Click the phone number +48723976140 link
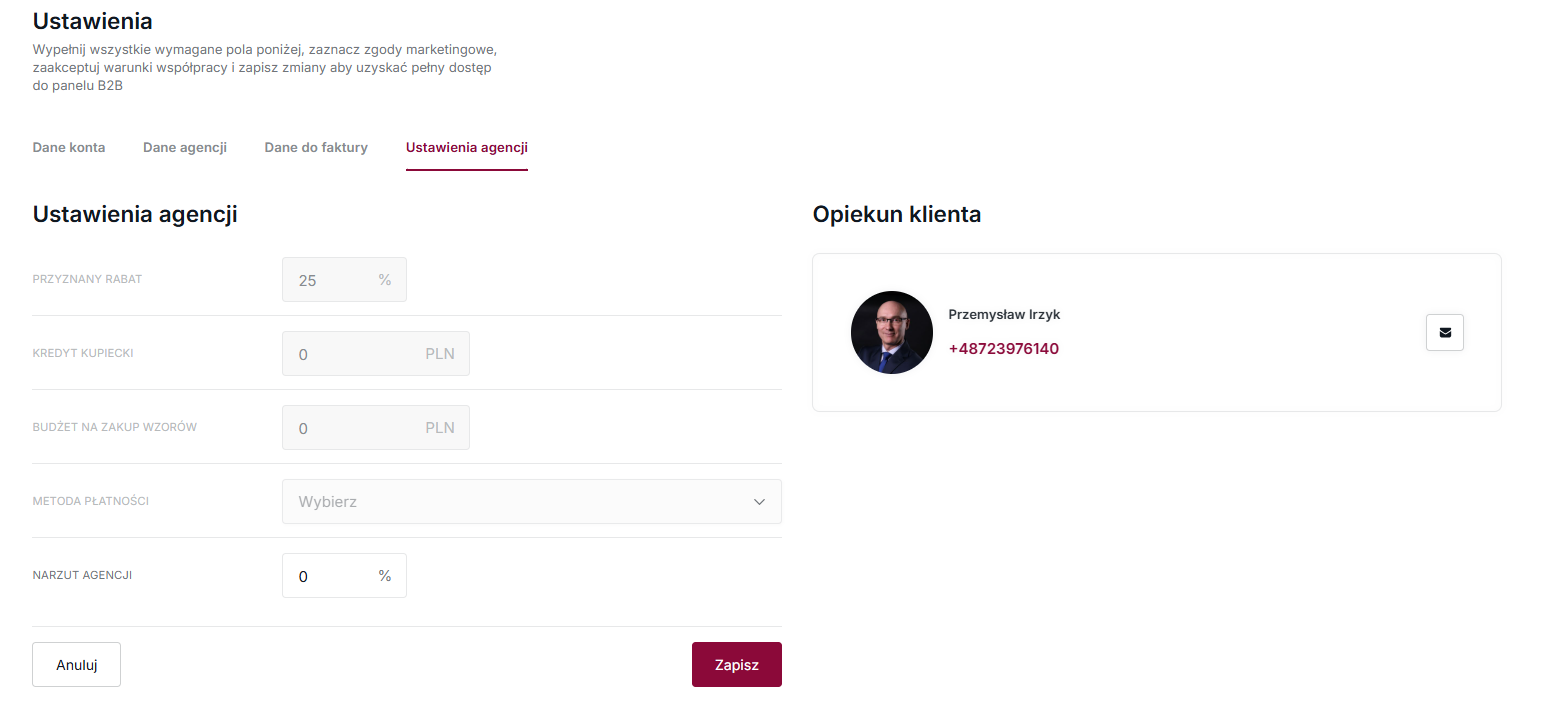The image size is (1566, 717). pos(1003,349)
